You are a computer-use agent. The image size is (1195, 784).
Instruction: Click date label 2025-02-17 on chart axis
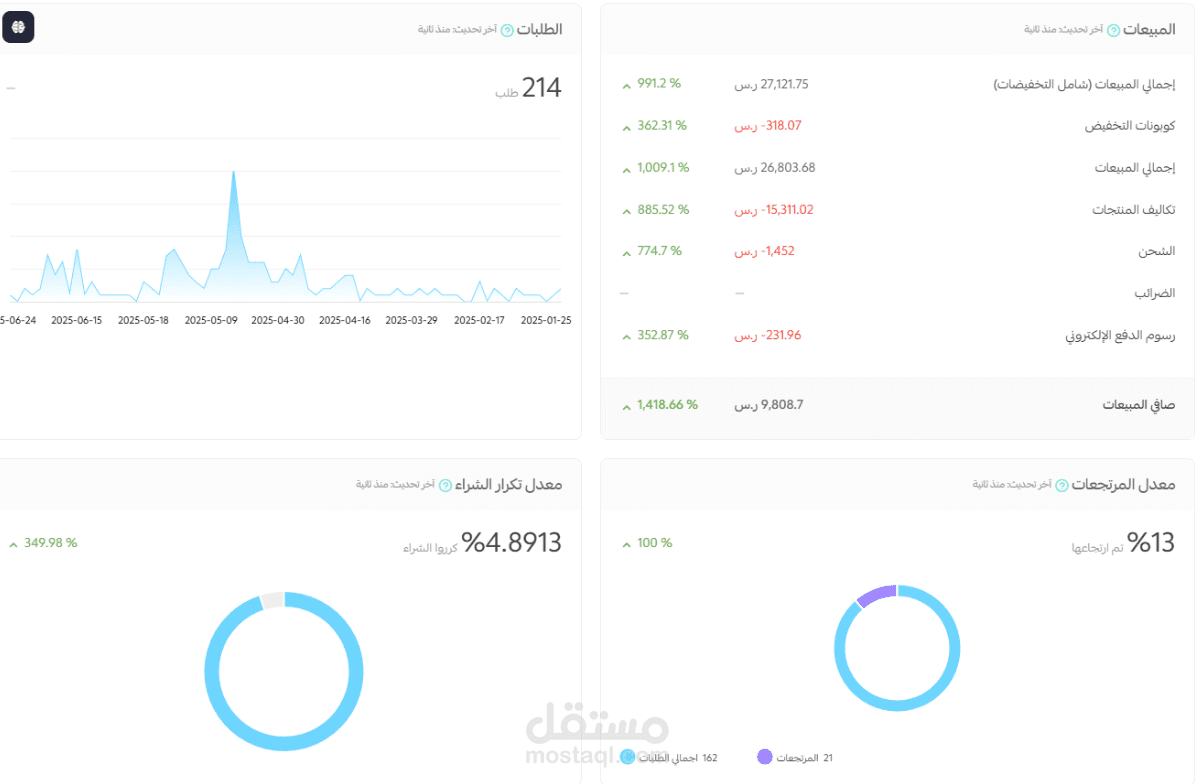(x=479, y=321)
